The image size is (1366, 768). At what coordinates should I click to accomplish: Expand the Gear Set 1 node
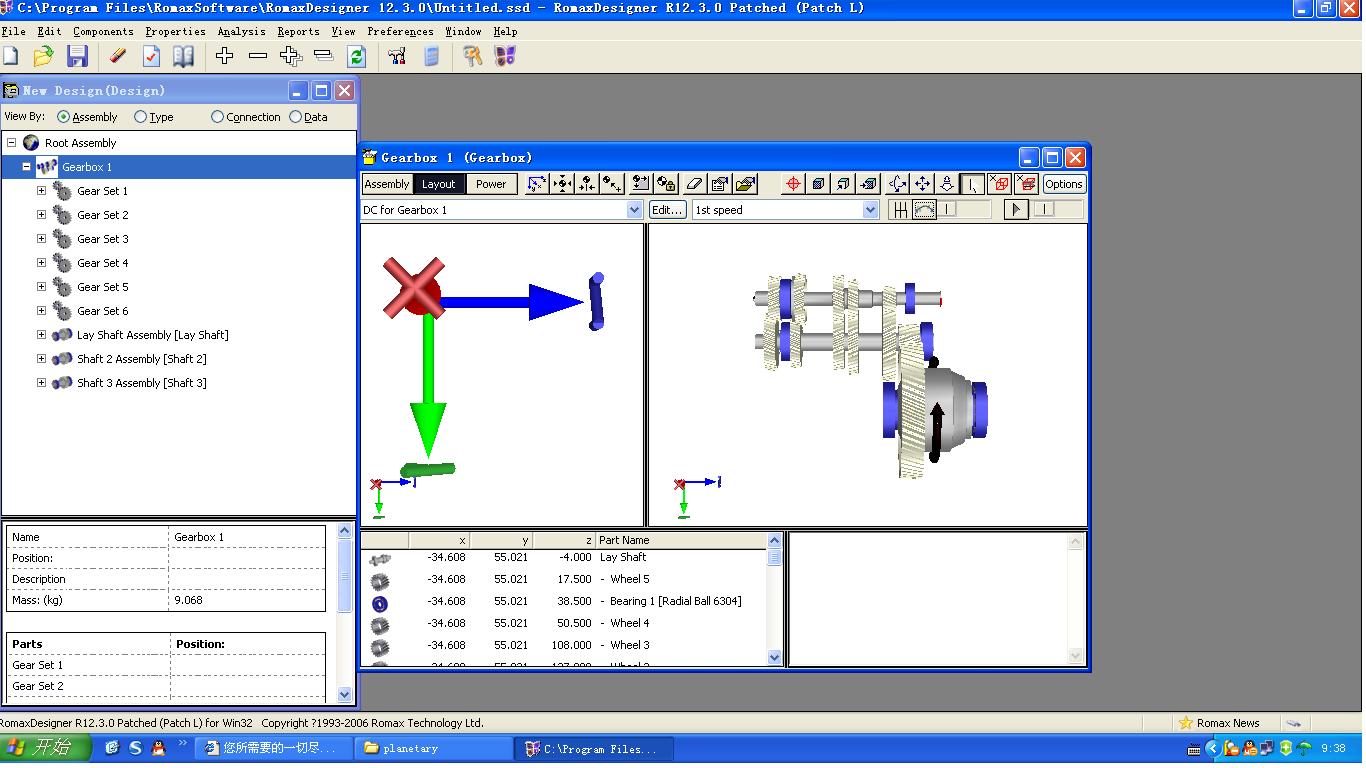41,191
